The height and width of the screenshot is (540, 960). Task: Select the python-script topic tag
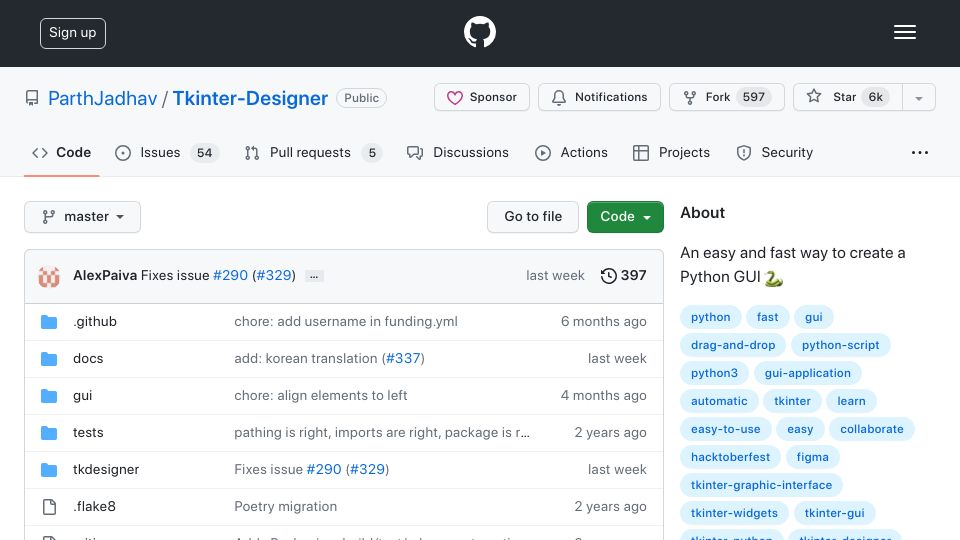(841, 345)
